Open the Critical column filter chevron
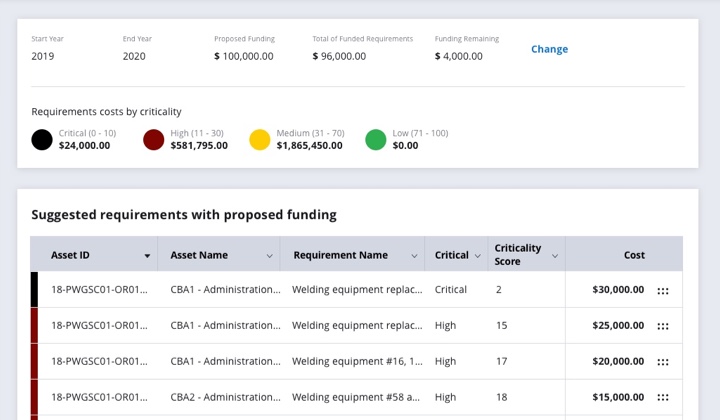The height and width of the screenshot is (420, 720). (478, 256)
